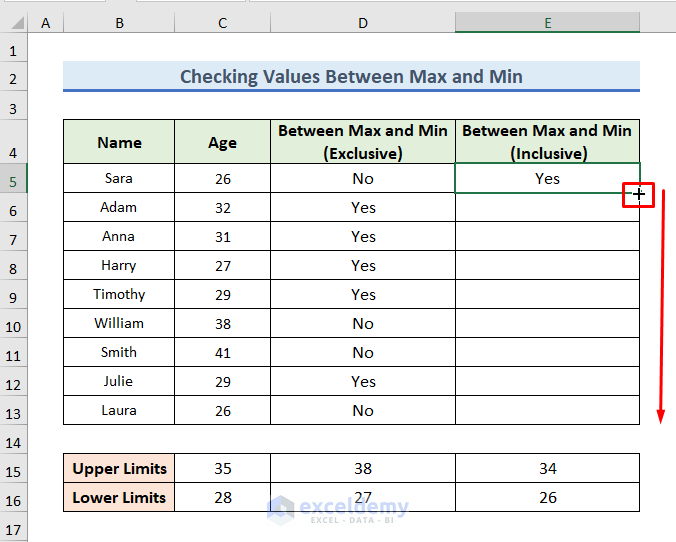The image size is (676, 542).
Task: Select the cell containing 'Smith'
Action: [119, 352]
